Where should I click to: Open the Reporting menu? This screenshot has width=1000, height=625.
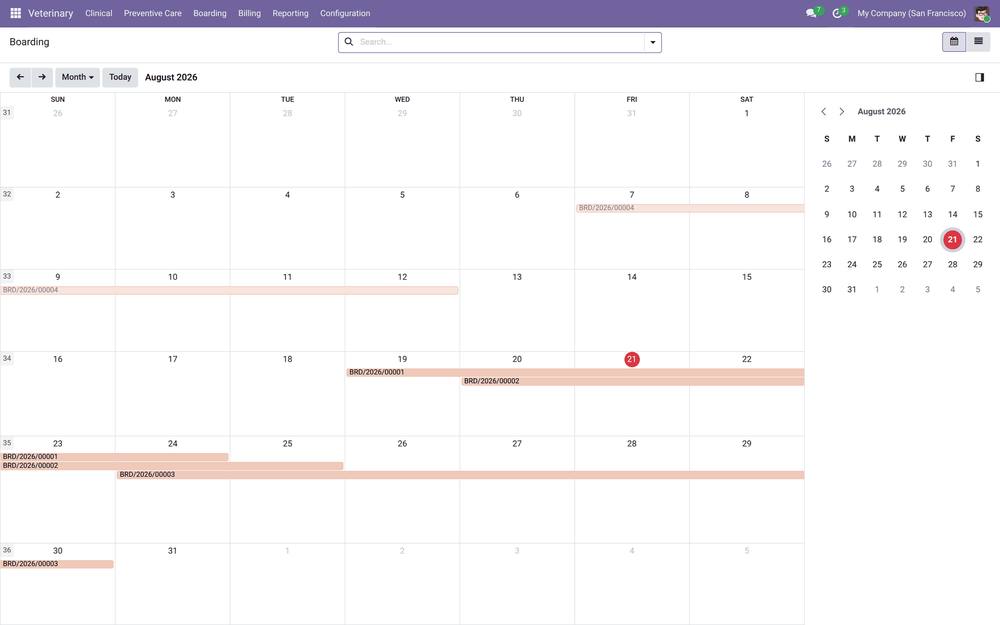coord(290,13)
